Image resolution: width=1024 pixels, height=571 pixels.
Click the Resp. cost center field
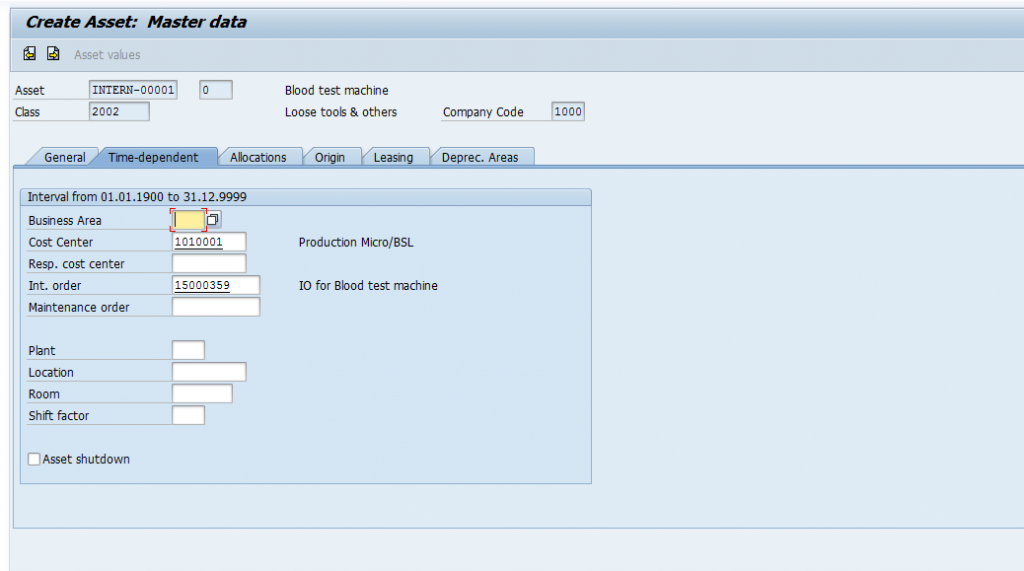pyautogui.click(x=209, y=263)
